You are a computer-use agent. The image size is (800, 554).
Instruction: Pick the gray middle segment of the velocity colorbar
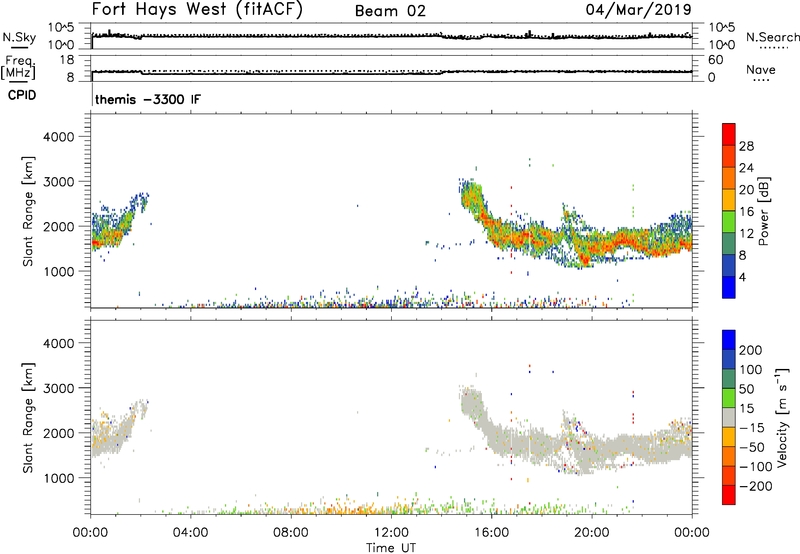[729, 417]
